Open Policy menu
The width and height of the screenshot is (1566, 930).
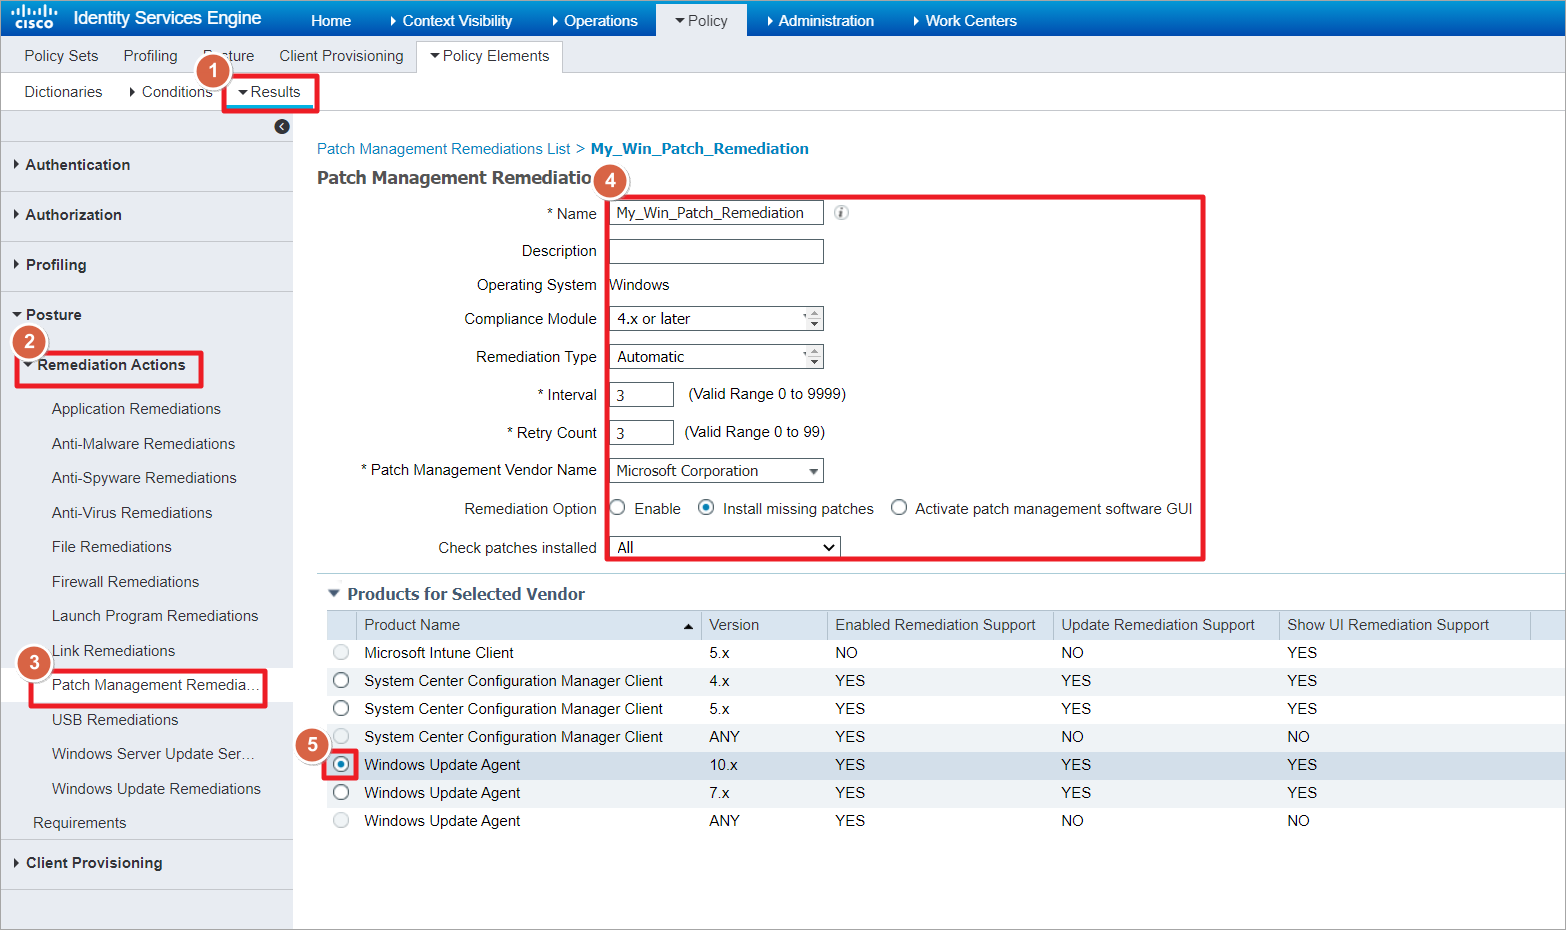pos(701,20)
